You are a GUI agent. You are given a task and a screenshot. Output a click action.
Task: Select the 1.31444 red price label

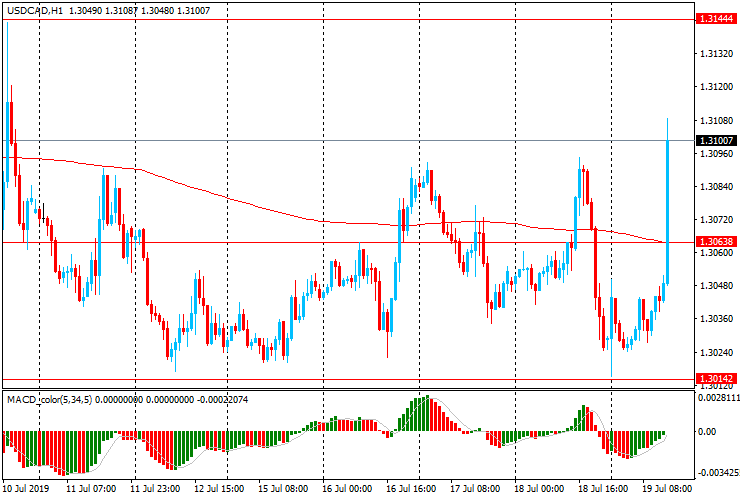[x=716, y=19]
